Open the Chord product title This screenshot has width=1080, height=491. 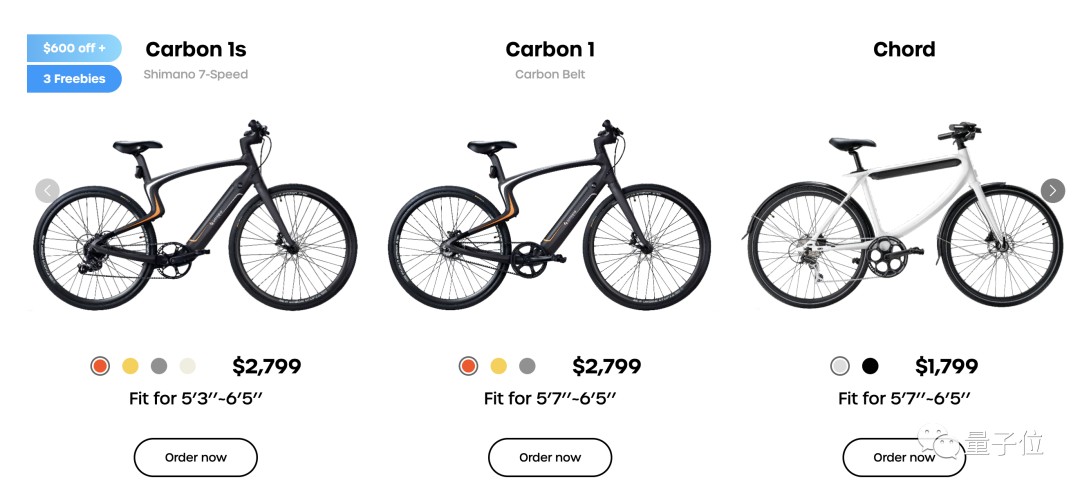(904, 50)
